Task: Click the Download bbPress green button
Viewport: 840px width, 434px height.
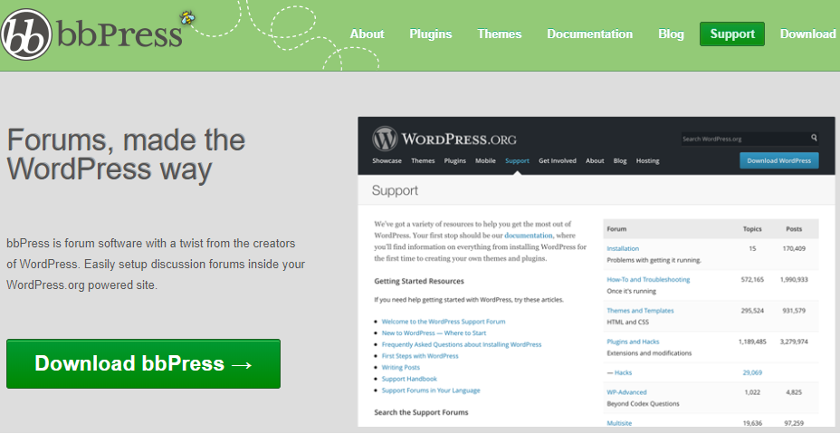Action: (144, 364)
